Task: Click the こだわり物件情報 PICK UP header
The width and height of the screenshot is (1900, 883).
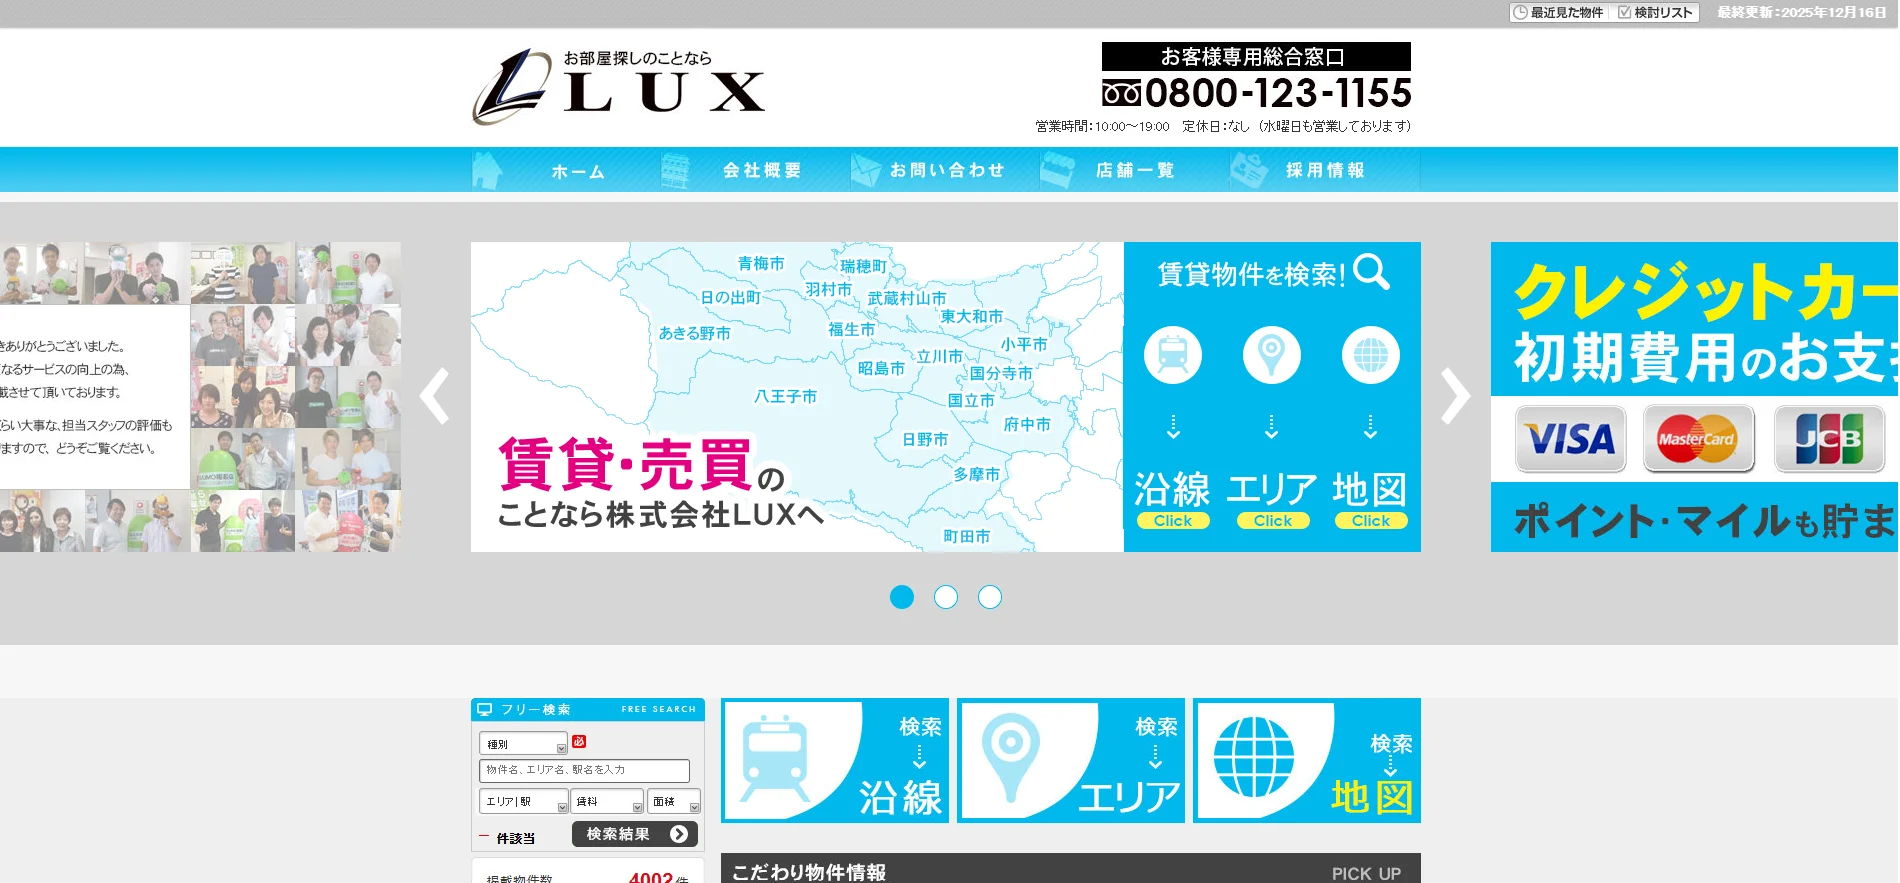Action: tap(1071, 869)
